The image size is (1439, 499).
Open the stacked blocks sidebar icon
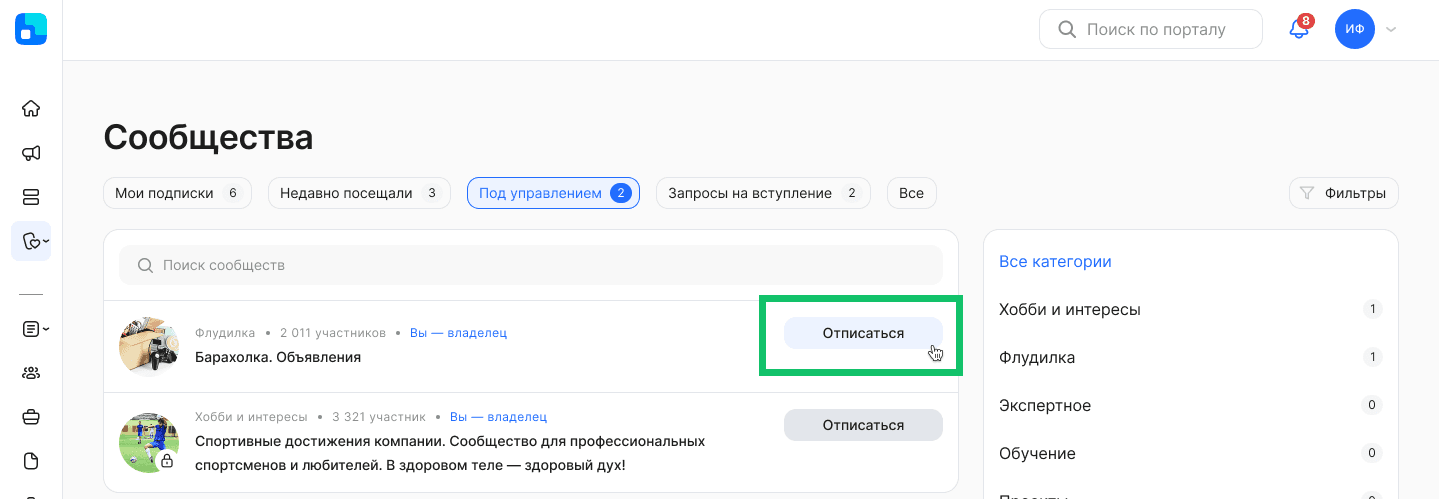[x=31, y=197]
